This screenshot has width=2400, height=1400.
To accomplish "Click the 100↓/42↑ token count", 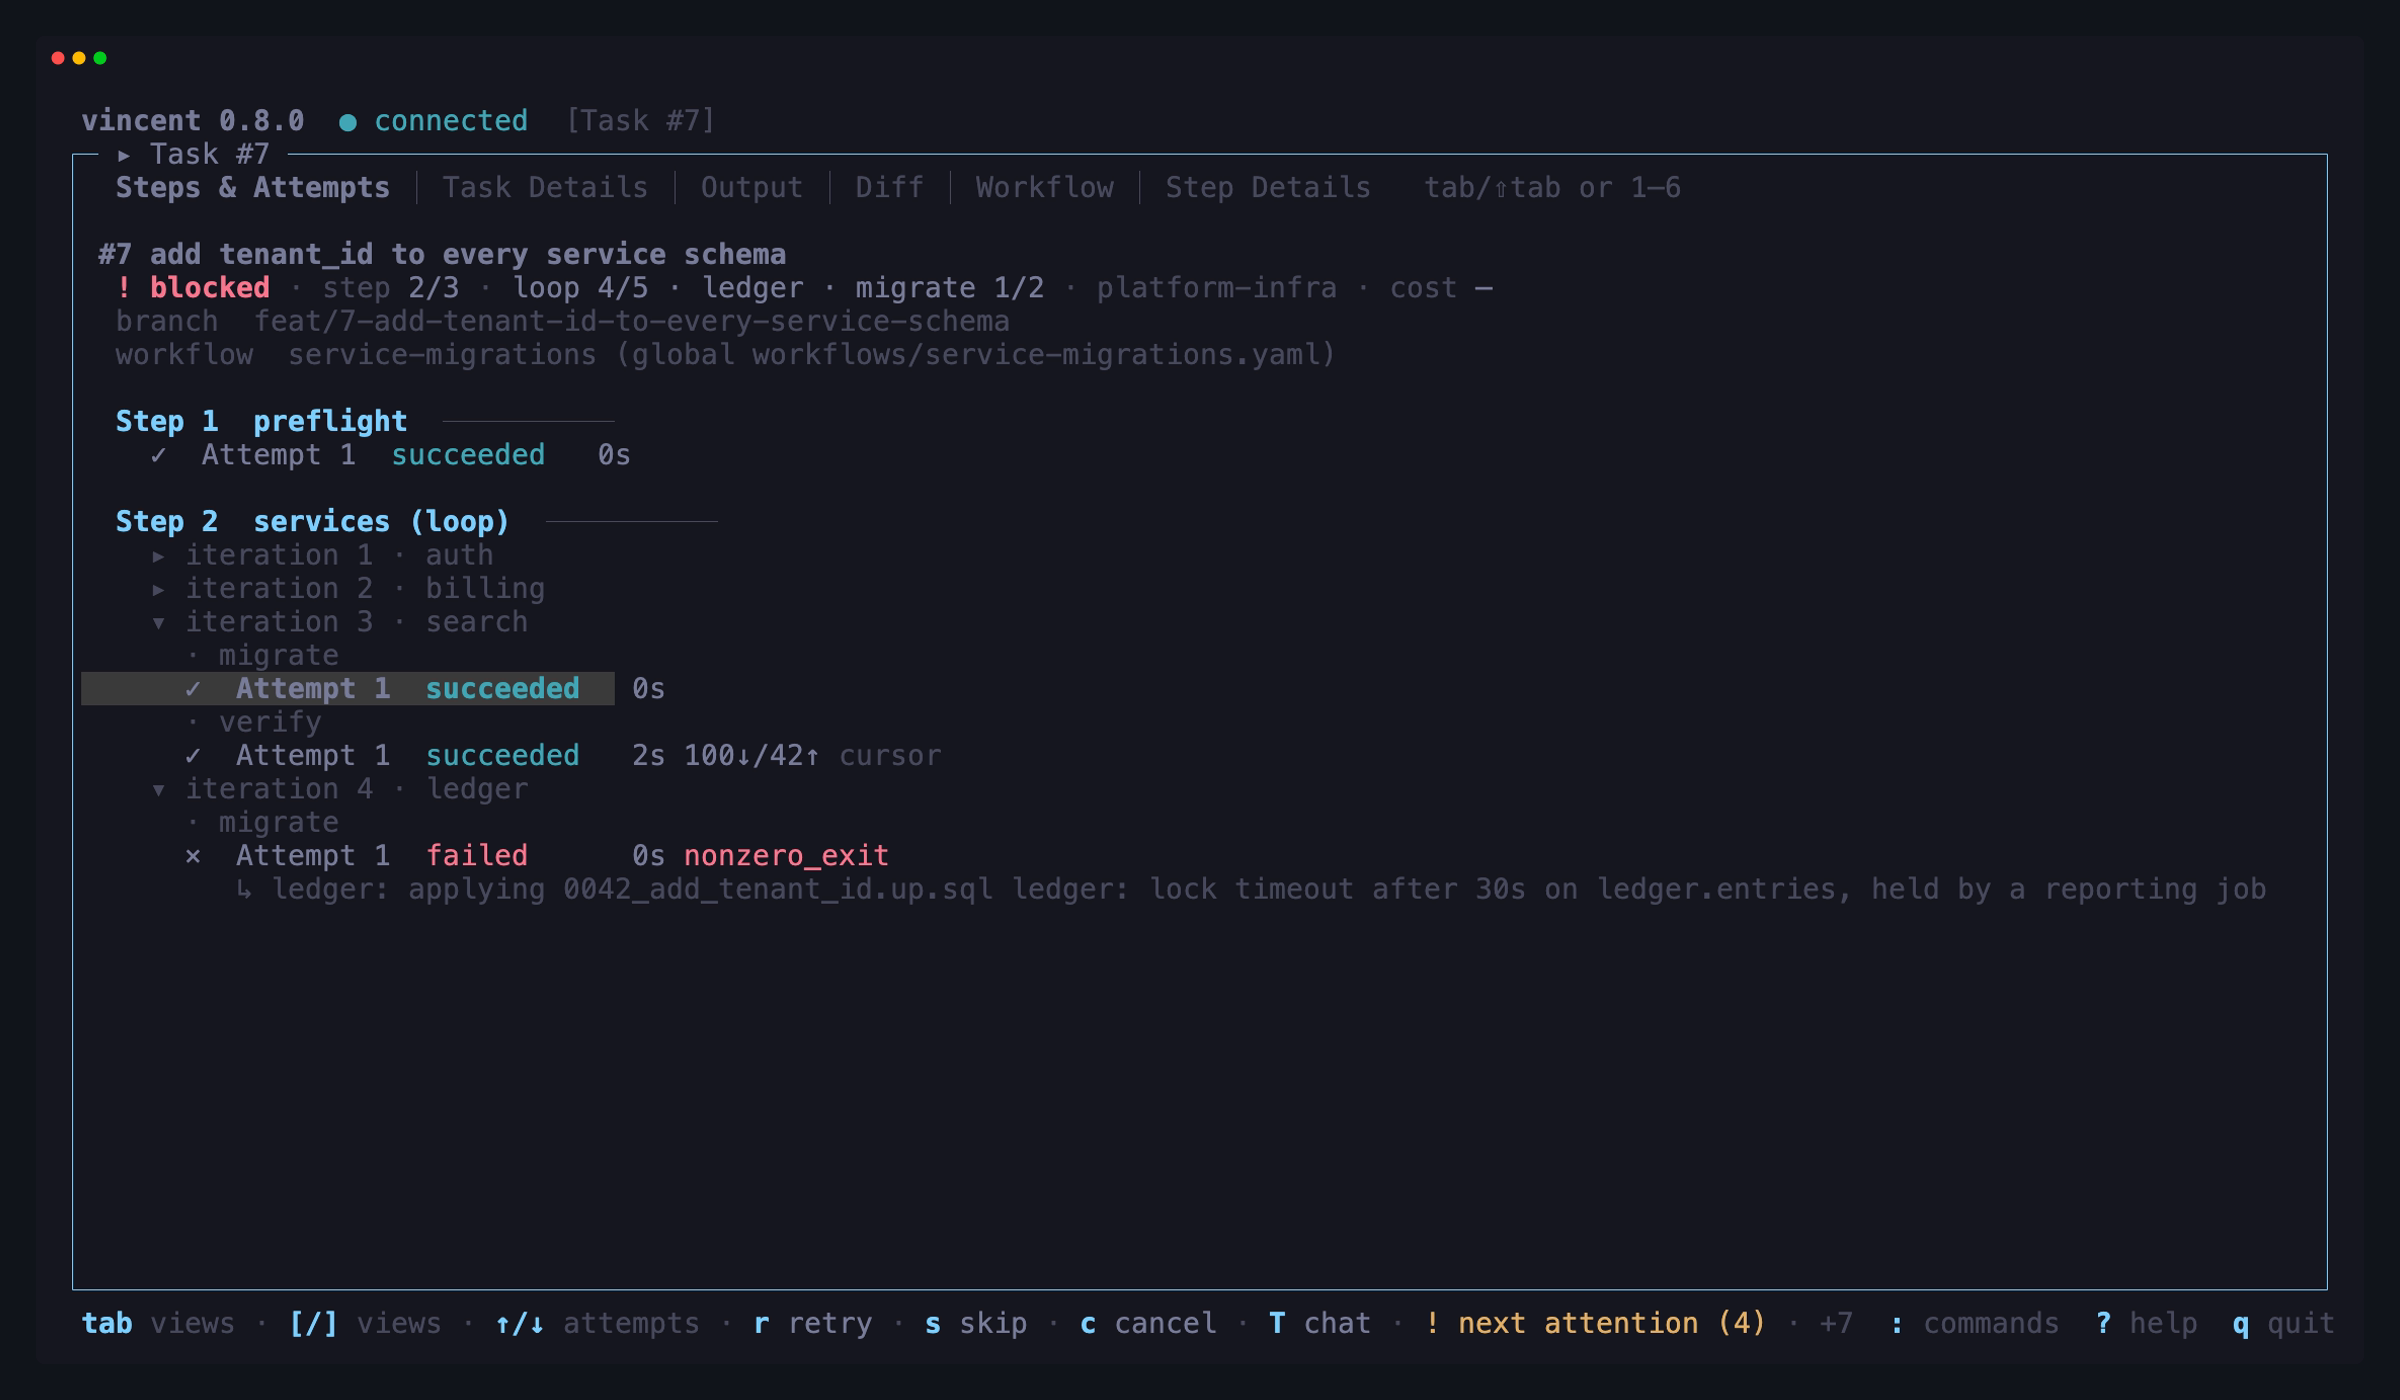I will (x=752, y=756).
